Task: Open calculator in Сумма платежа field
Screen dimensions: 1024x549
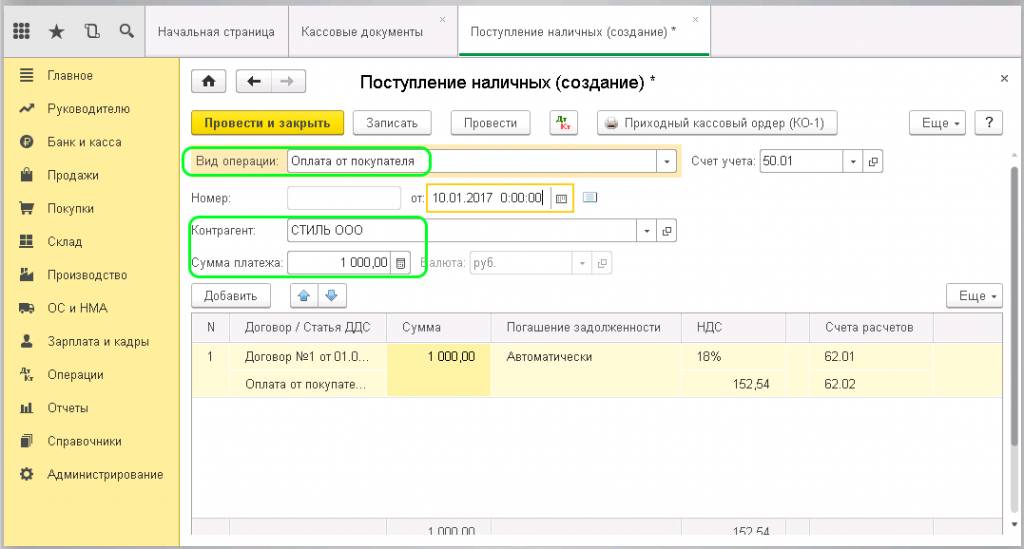Action: click(400, 263)
